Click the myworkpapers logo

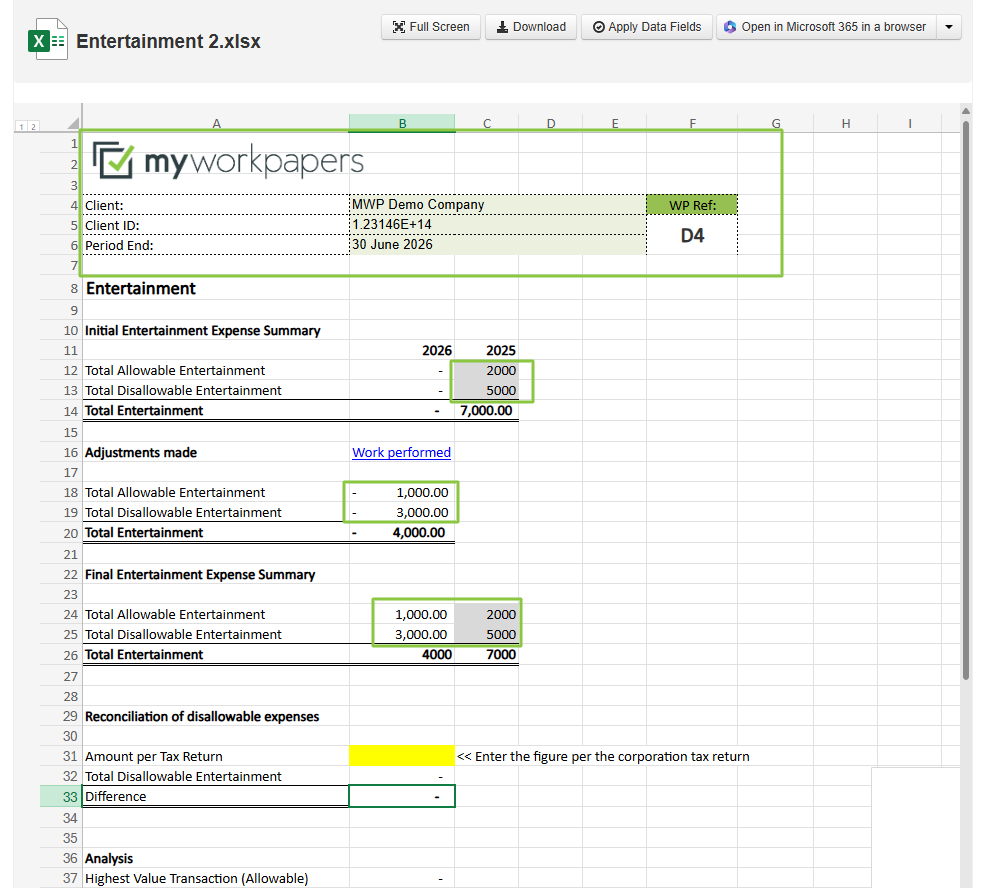point(228,161)
